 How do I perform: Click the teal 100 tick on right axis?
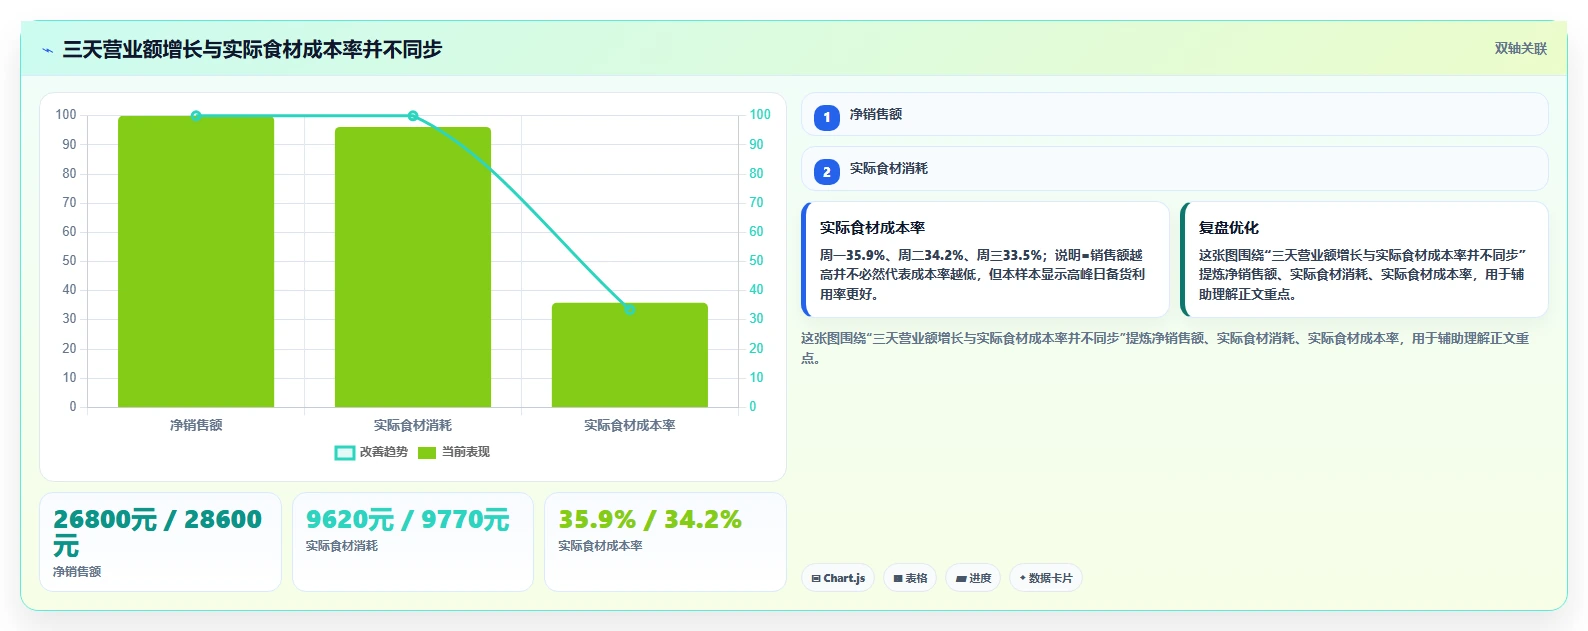coord(760,115)
